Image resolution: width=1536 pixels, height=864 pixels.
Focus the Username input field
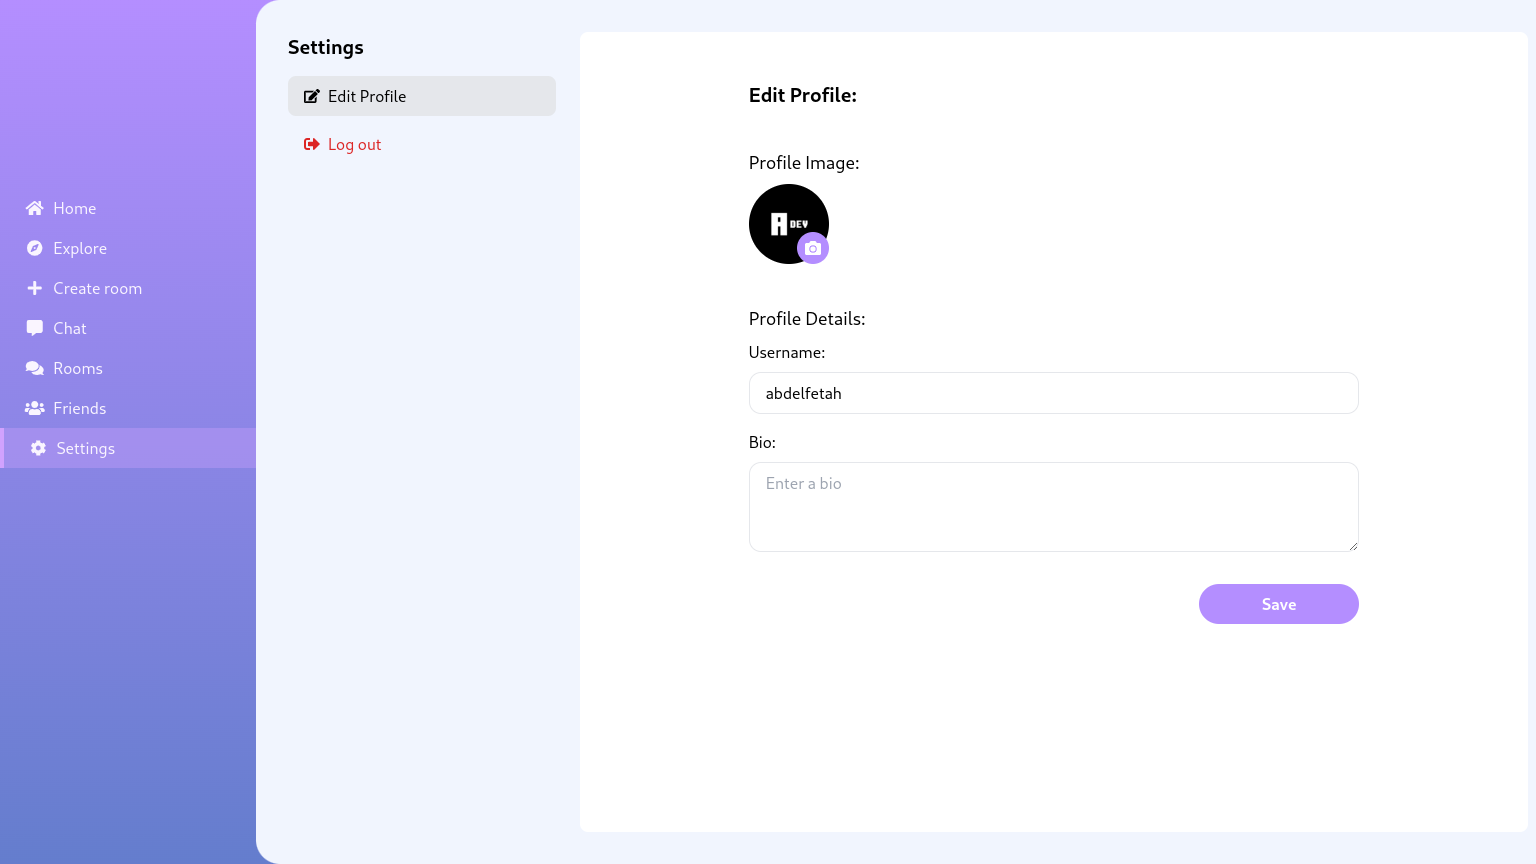[x=1054, y=393]
